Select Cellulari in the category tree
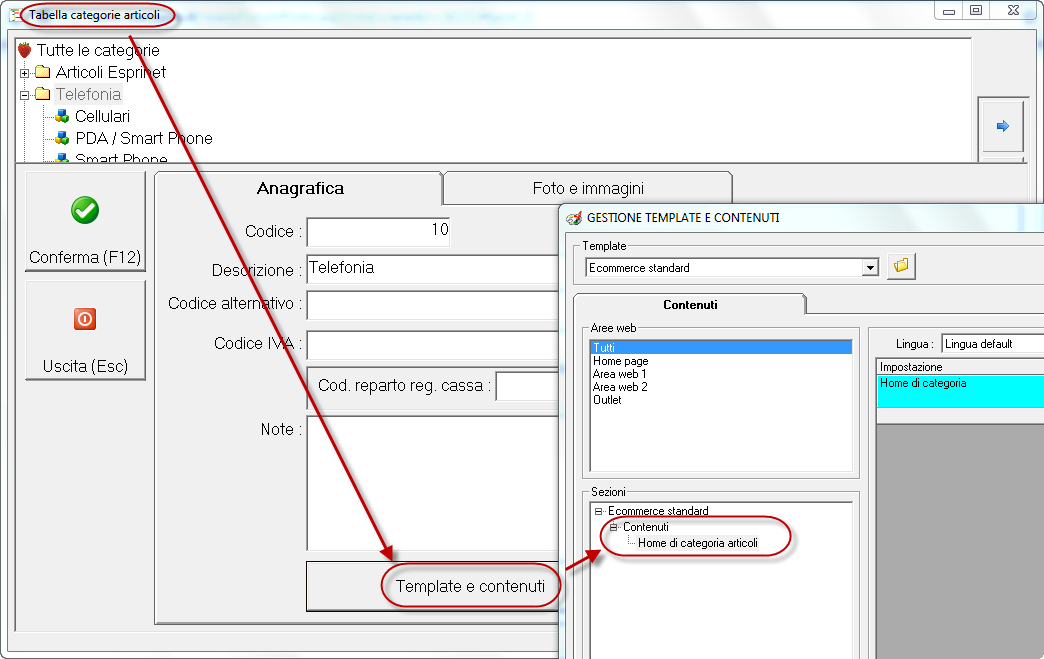1044x659 pixels. (102, 116)
